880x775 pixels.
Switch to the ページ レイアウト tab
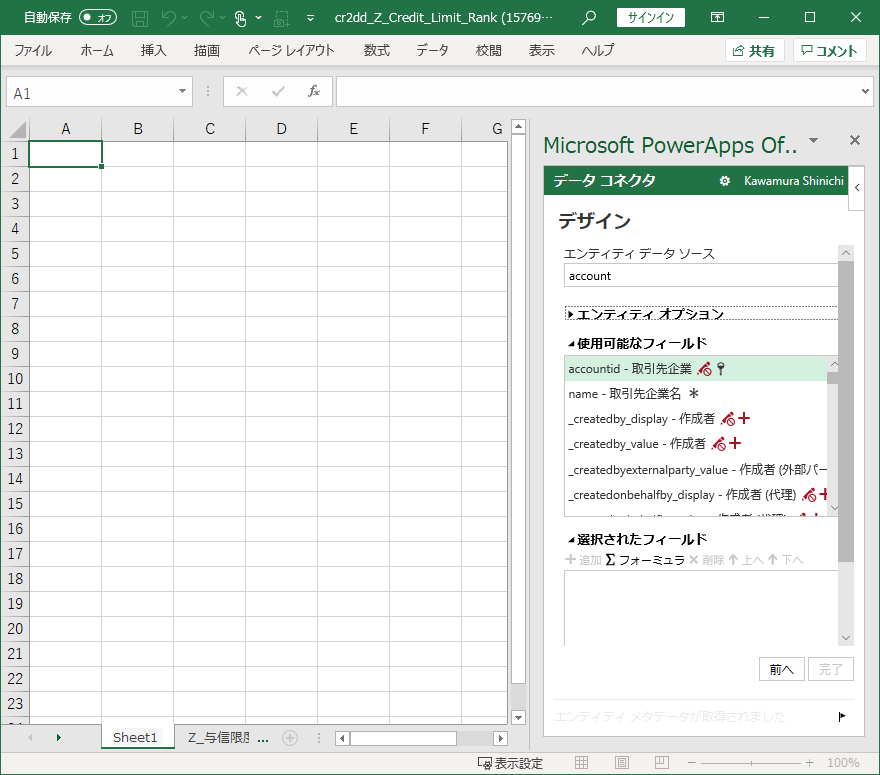[291, 51]
